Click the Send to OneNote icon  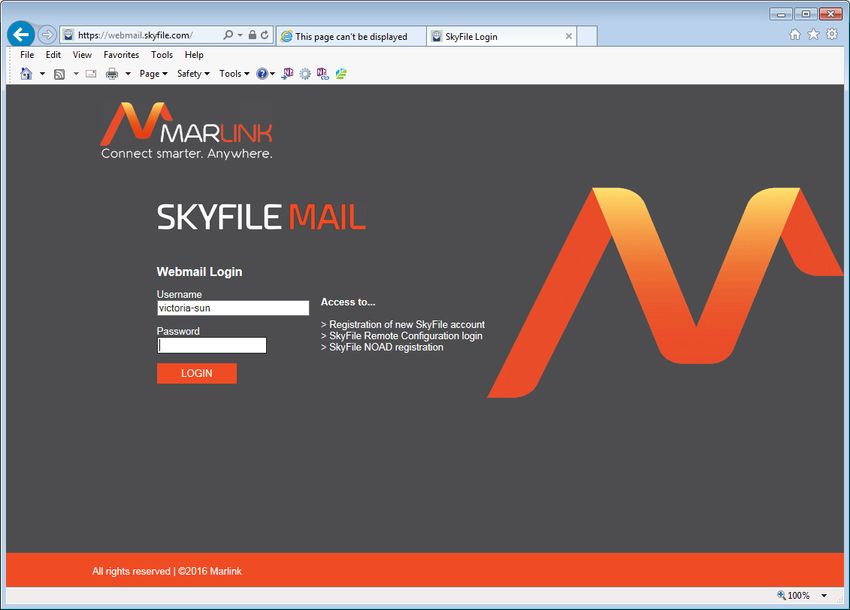pyautogui.click(x=287, y=74)
